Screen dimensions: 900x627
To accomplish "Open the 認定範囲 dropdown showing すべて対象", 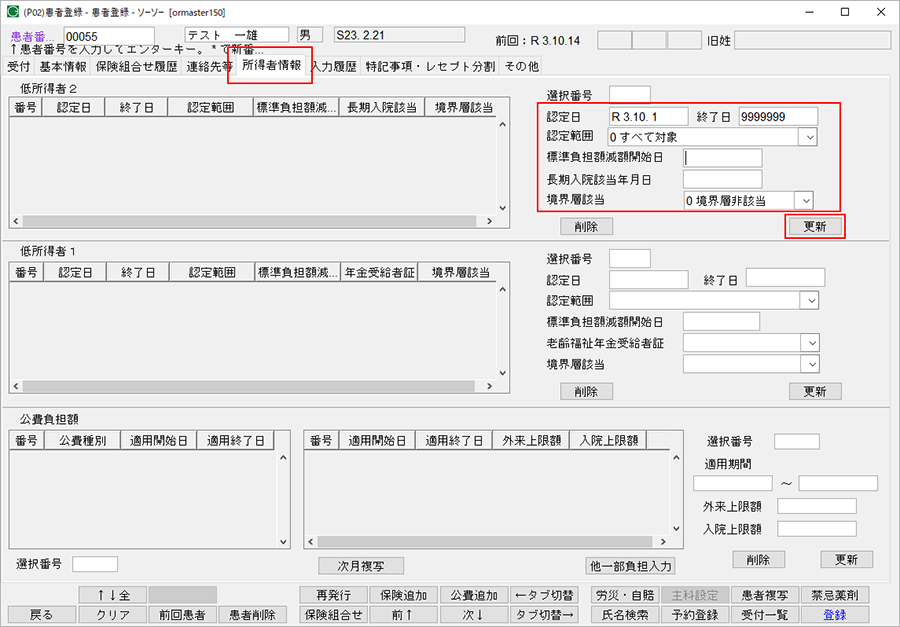I will (808, 136).
